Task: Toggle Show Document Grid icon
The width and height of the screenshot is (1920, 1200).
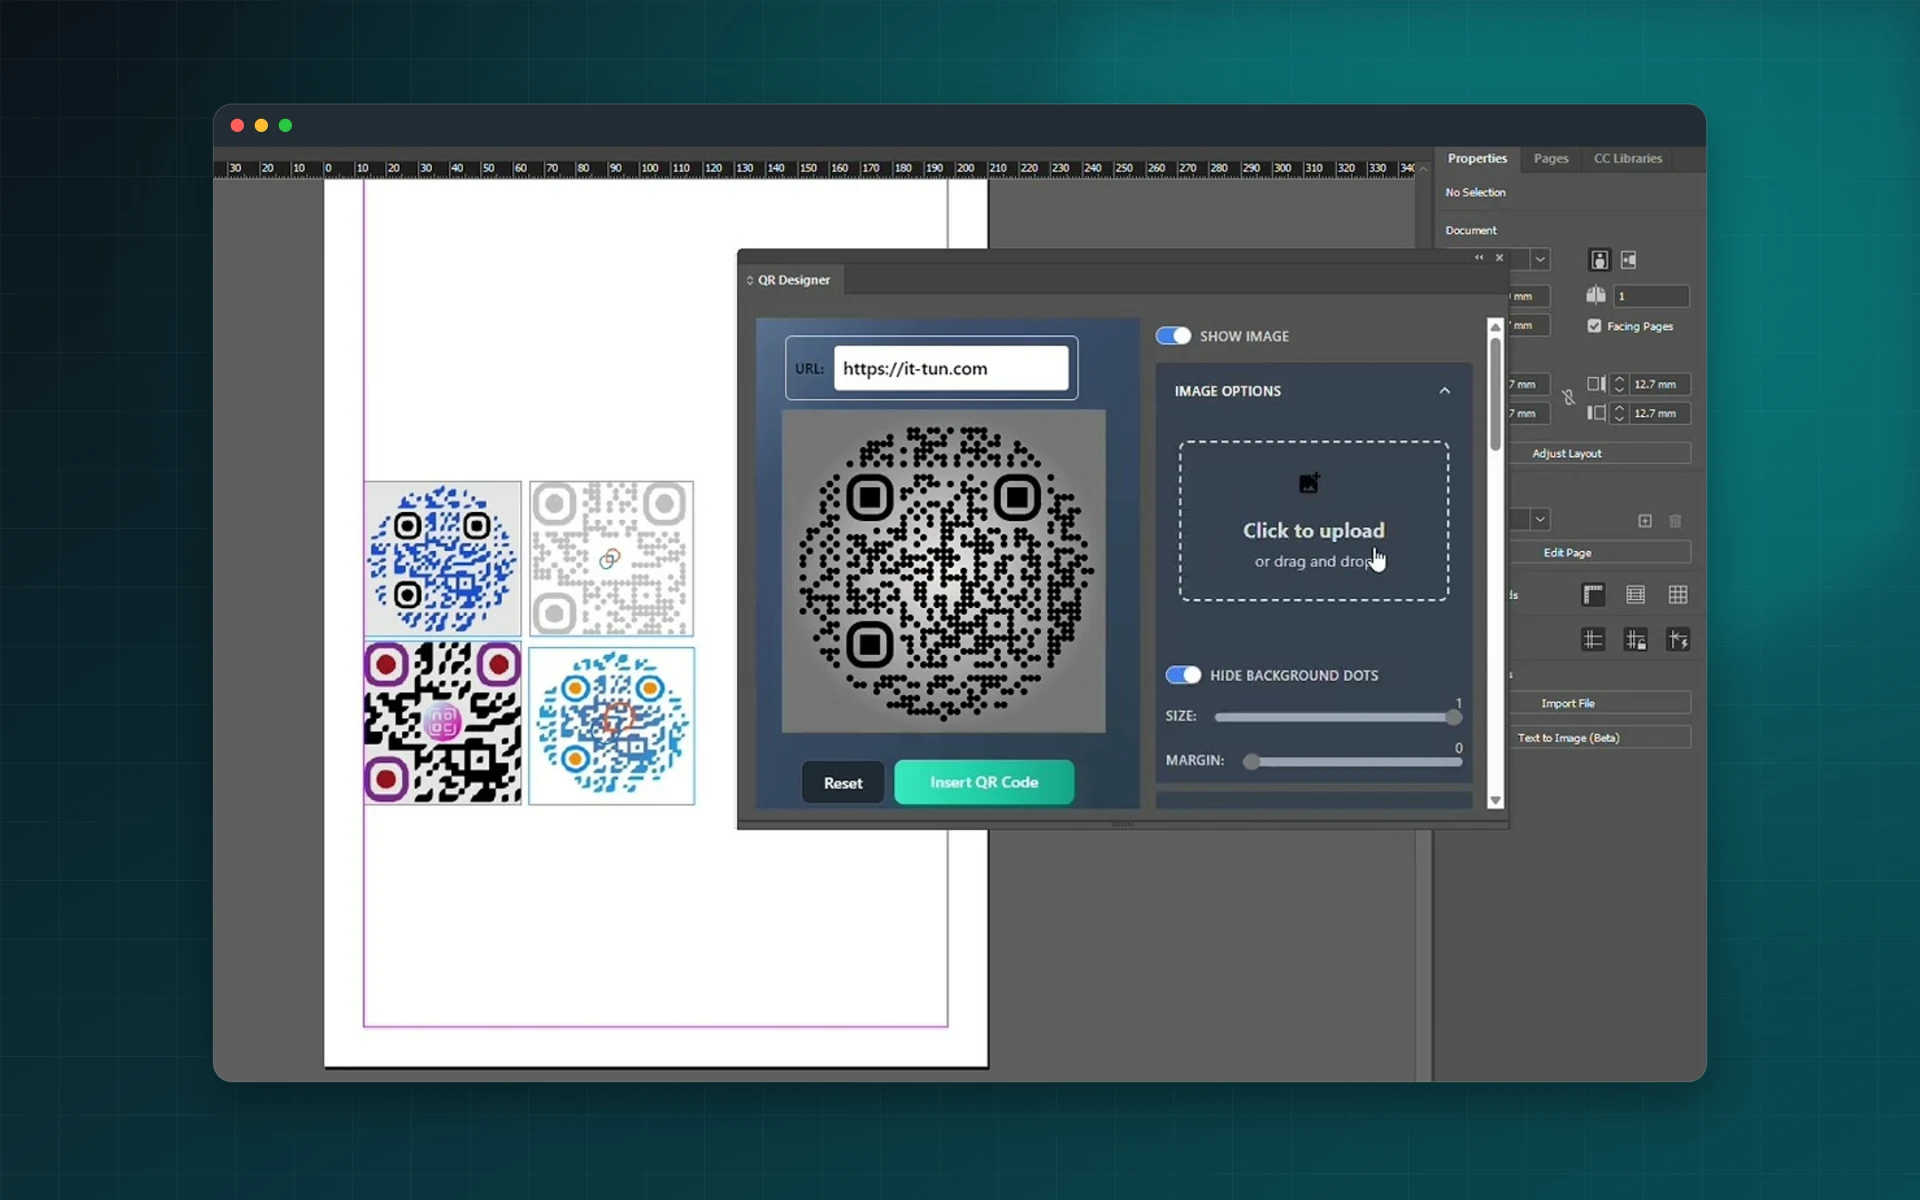Action: click(x=1678, y=595)
